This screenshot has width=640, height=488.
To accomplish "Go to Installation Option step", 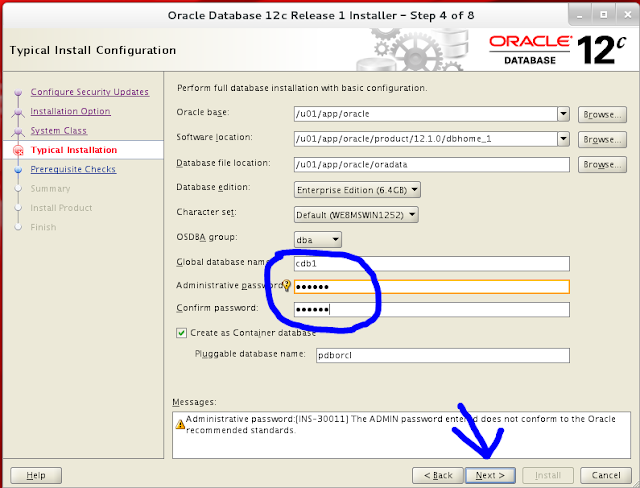I will click(71, 111).
